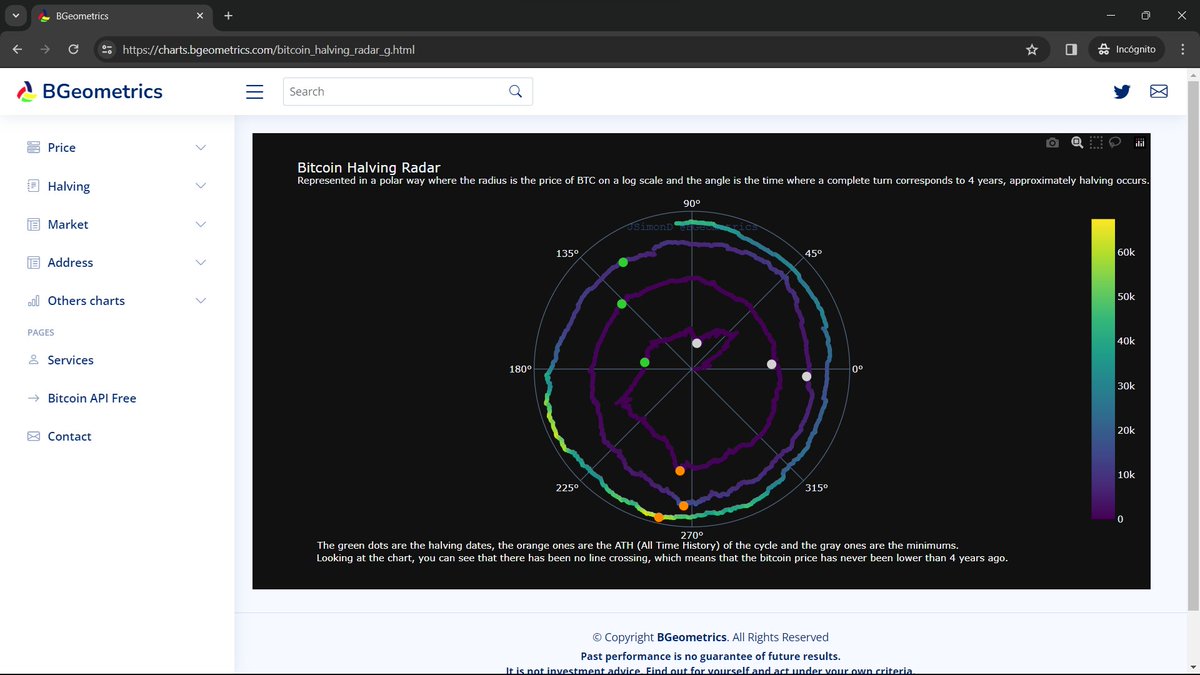Toggle the hamburger sidebar menu
The height and width of the screenshot is (675, 1200).
pyautogui.click(x=255, y=91)
